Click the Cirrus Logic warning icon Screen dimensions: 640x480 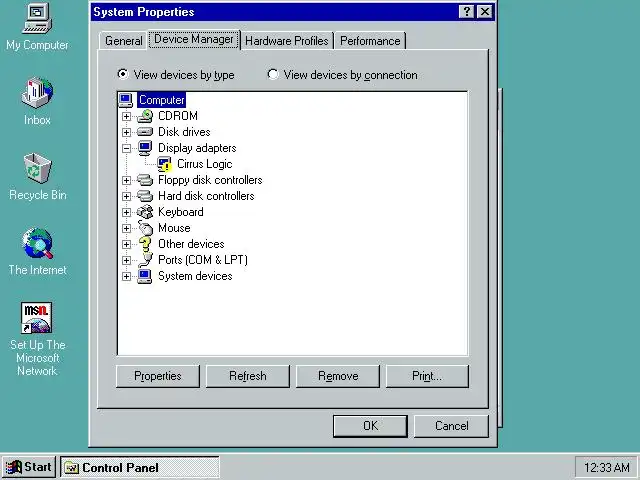tap(164, 164)
